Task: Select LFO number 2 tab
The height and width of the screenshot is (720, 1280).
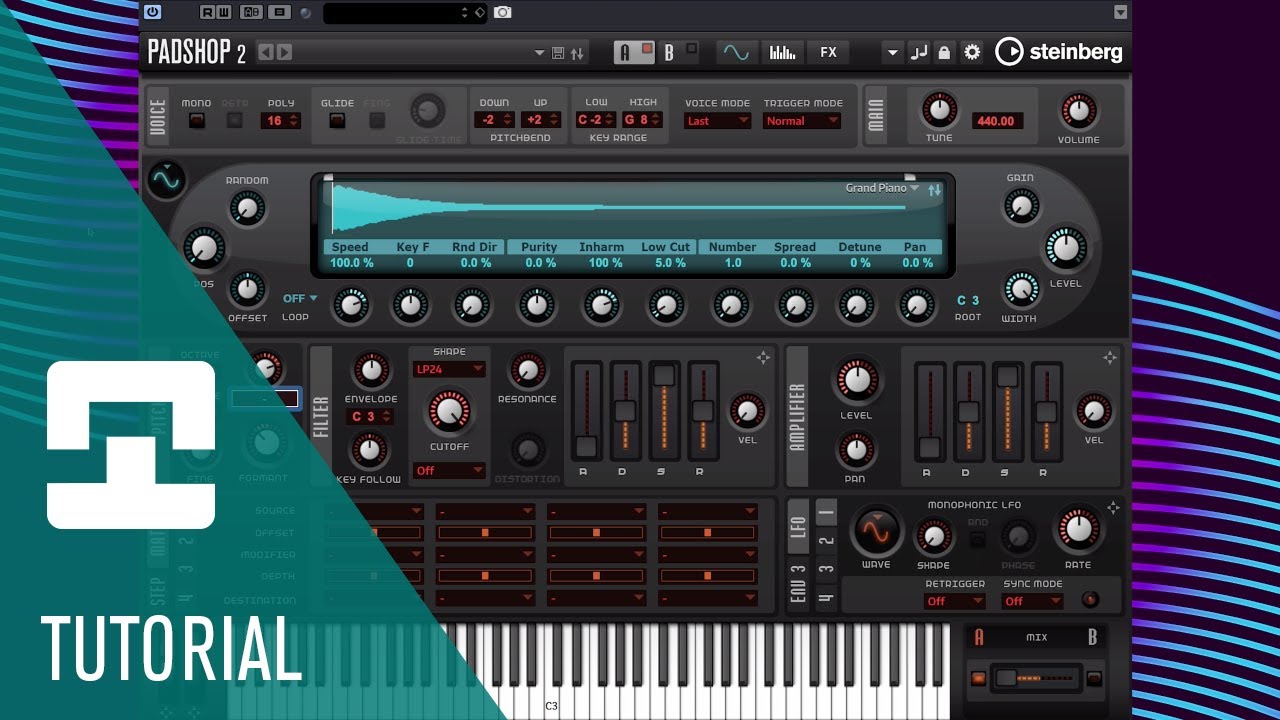Action: pos(826,541)
